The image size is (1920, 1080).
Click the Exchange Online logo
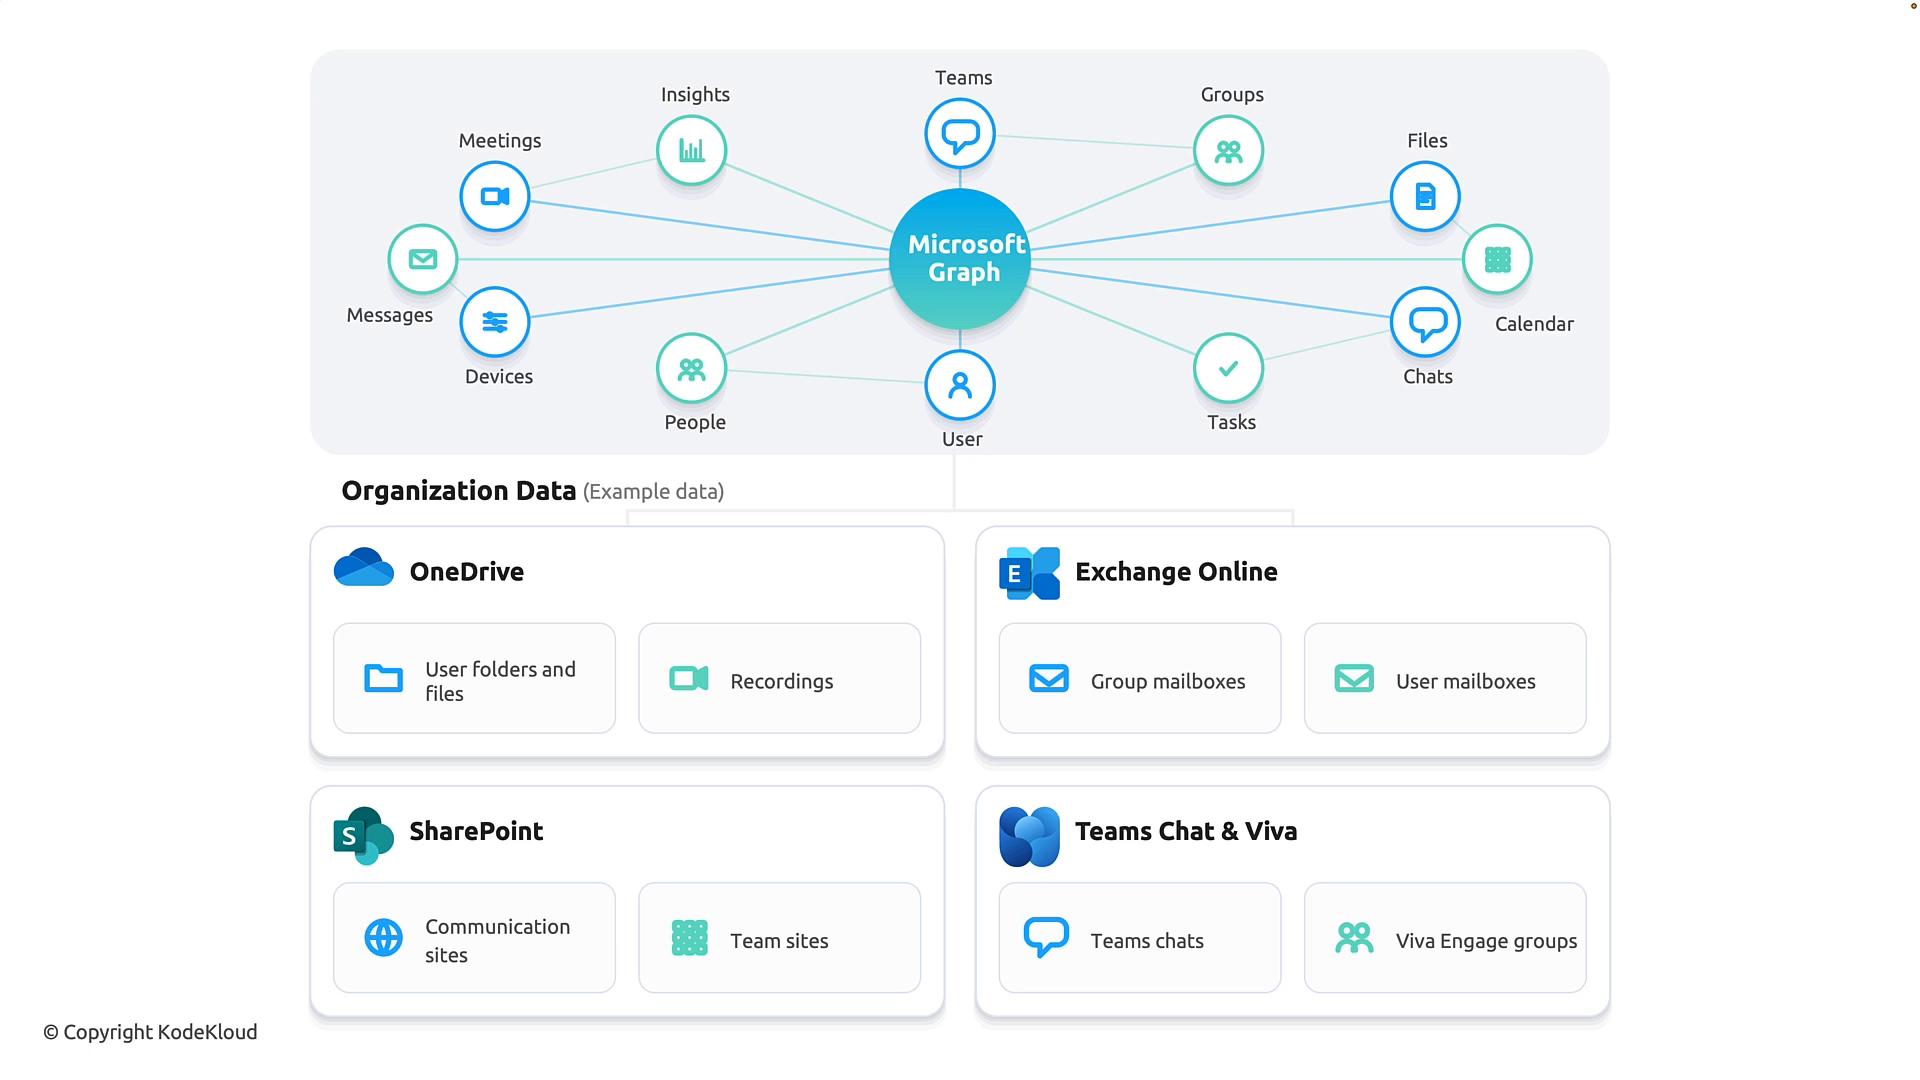1030,573
